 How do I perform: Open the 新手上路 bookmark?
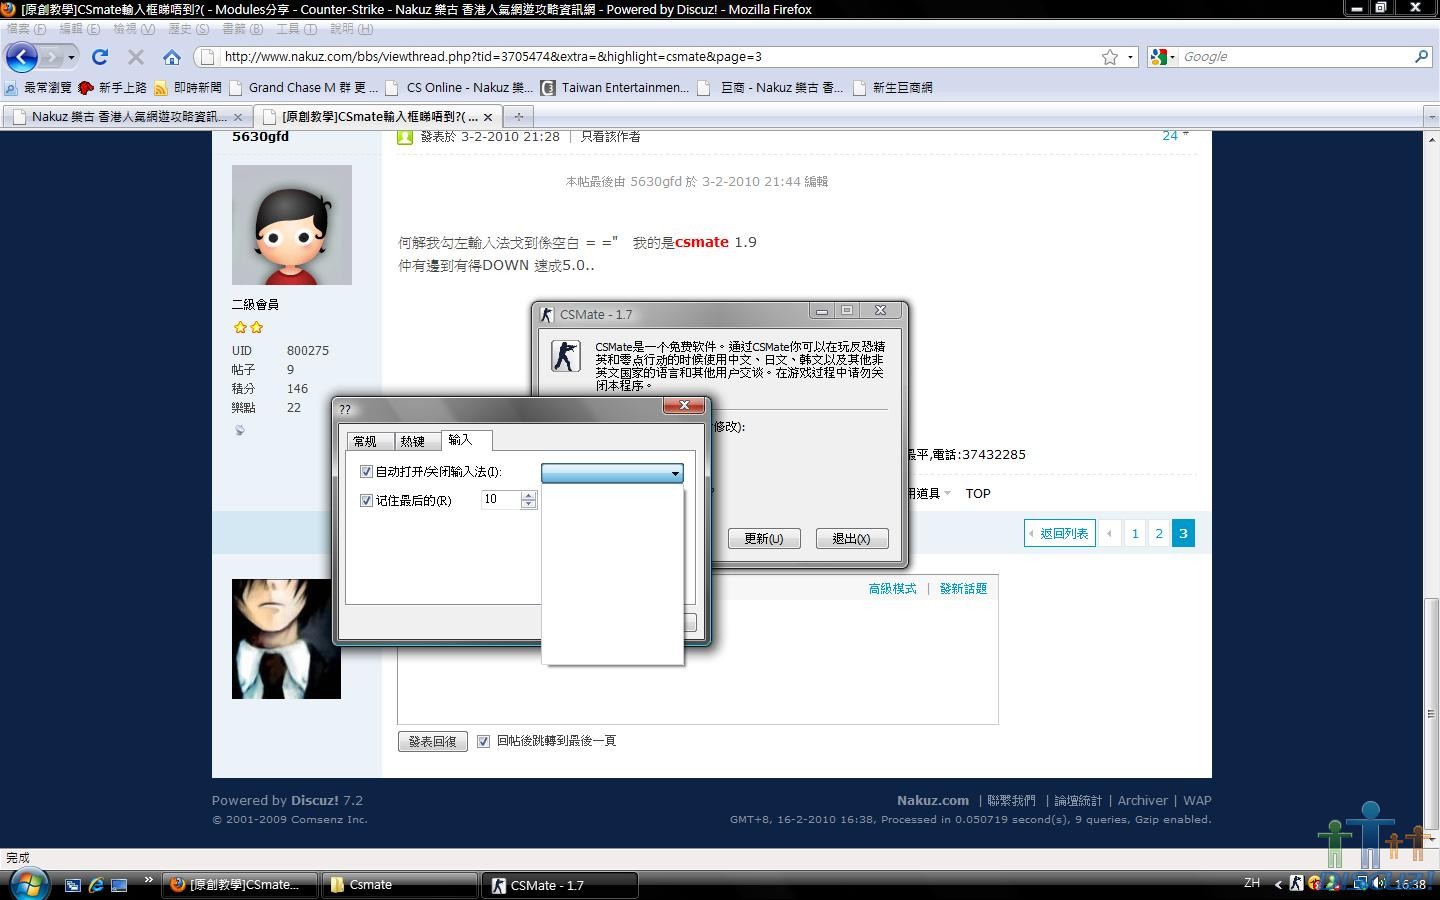point(112,88)
